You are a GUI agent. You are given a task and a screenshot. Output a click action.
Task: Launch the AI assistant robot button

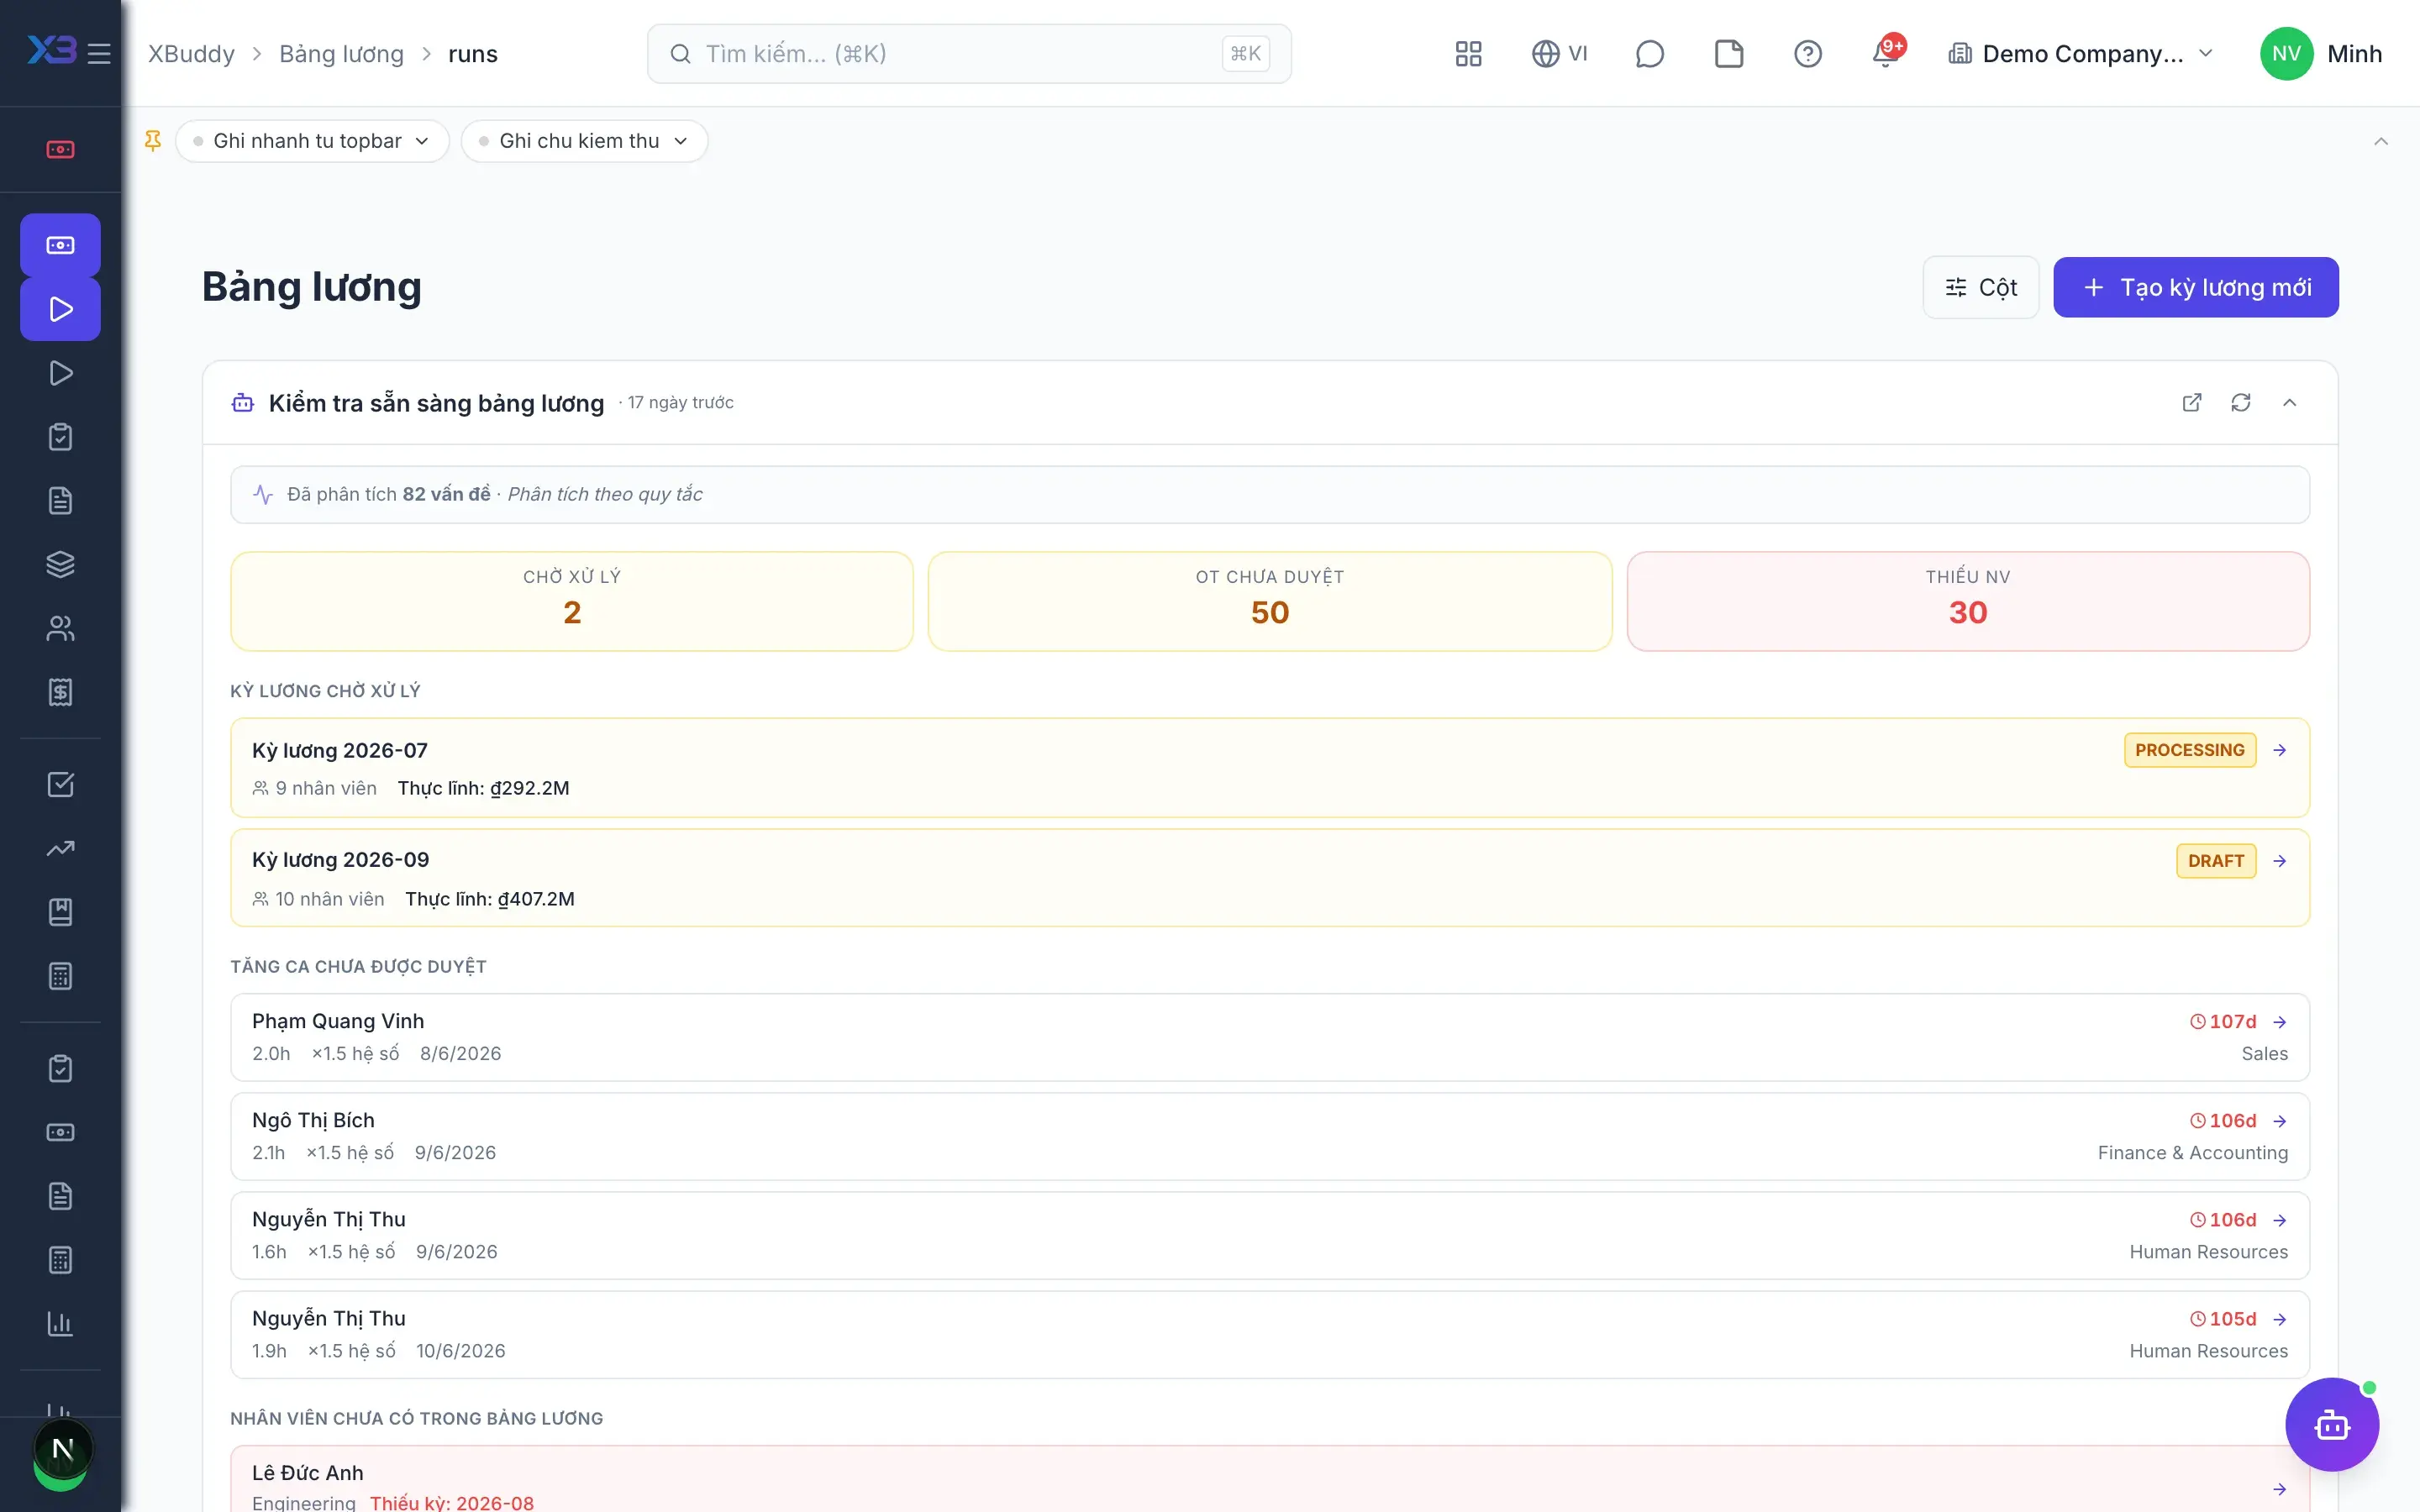pos(2331,1424)
